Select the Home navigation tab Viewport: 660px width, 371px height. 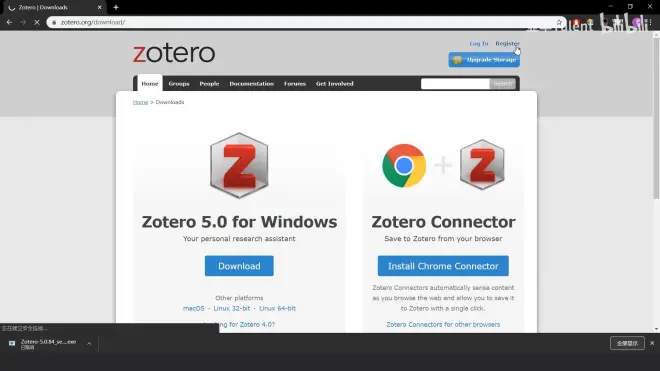[149, 83]
